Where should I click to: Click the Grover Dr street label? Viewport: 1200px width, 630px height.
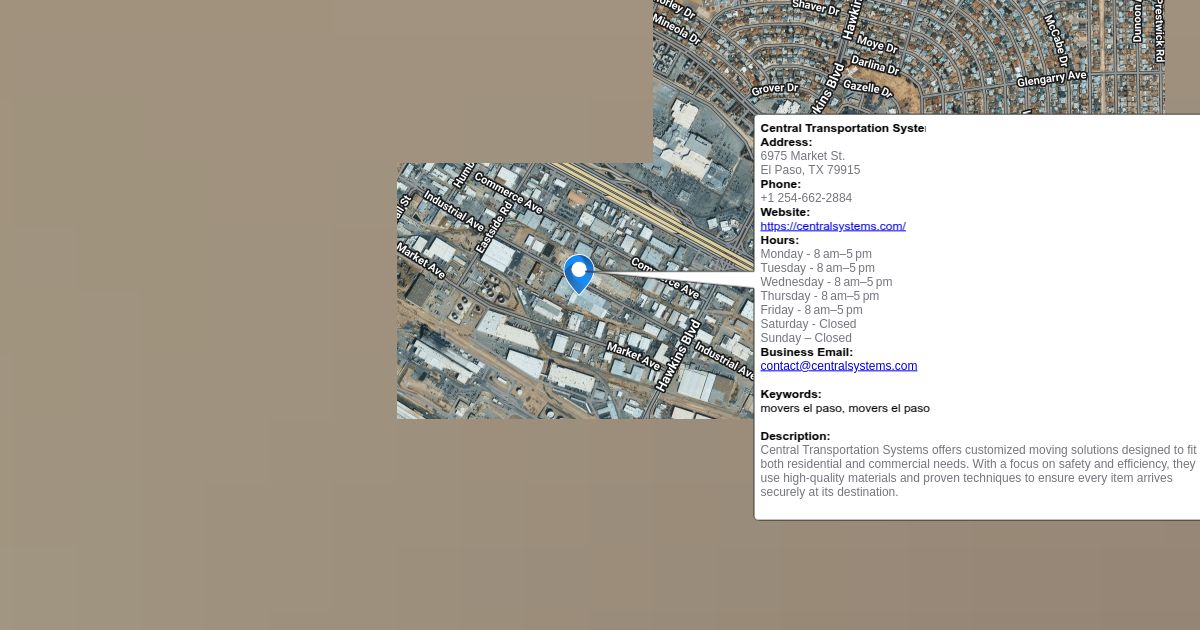point(775,89)
